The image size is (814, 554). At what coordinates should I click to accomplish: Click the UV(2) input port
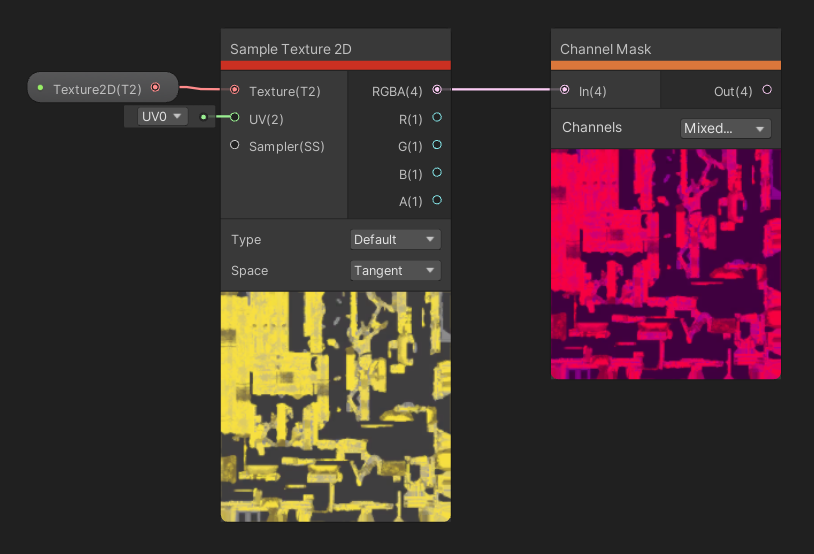[x=235, y=118]
